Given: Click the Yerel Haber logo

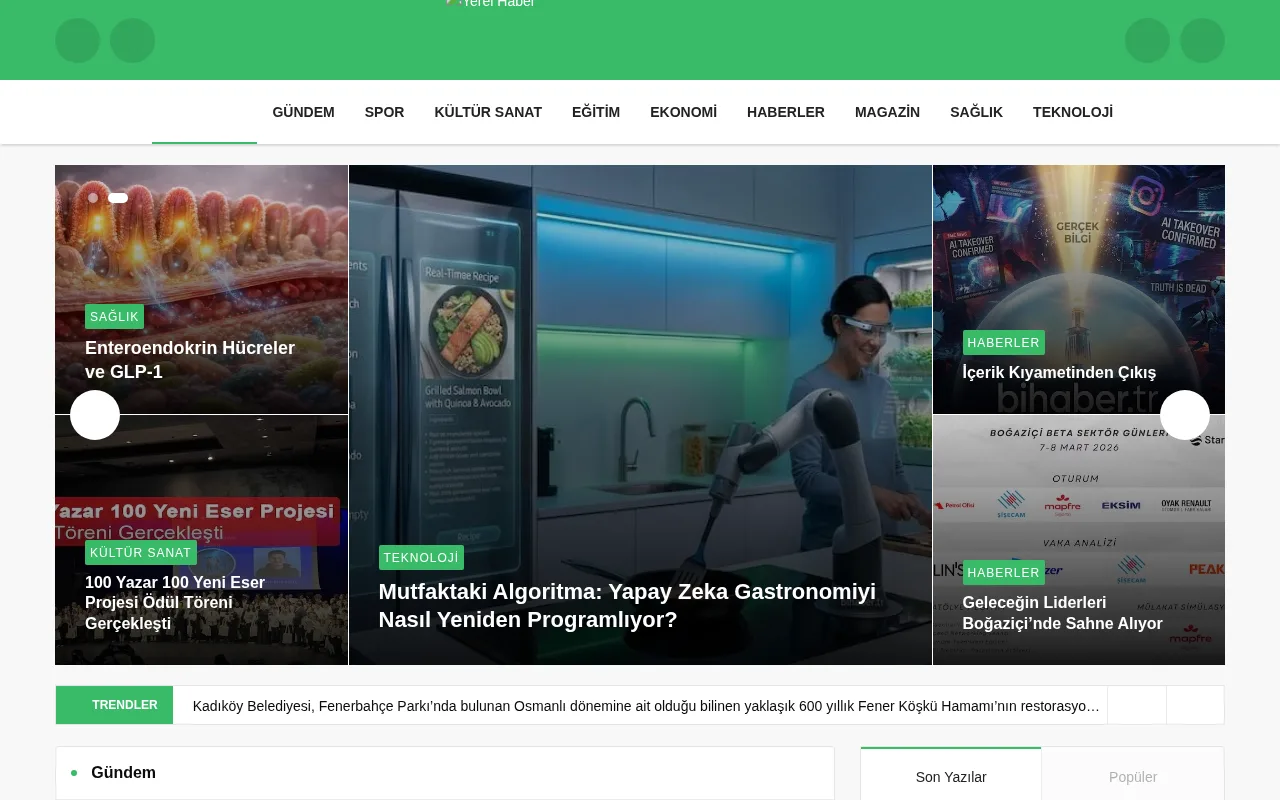Looking at the screenshot, I should [490, 3].
